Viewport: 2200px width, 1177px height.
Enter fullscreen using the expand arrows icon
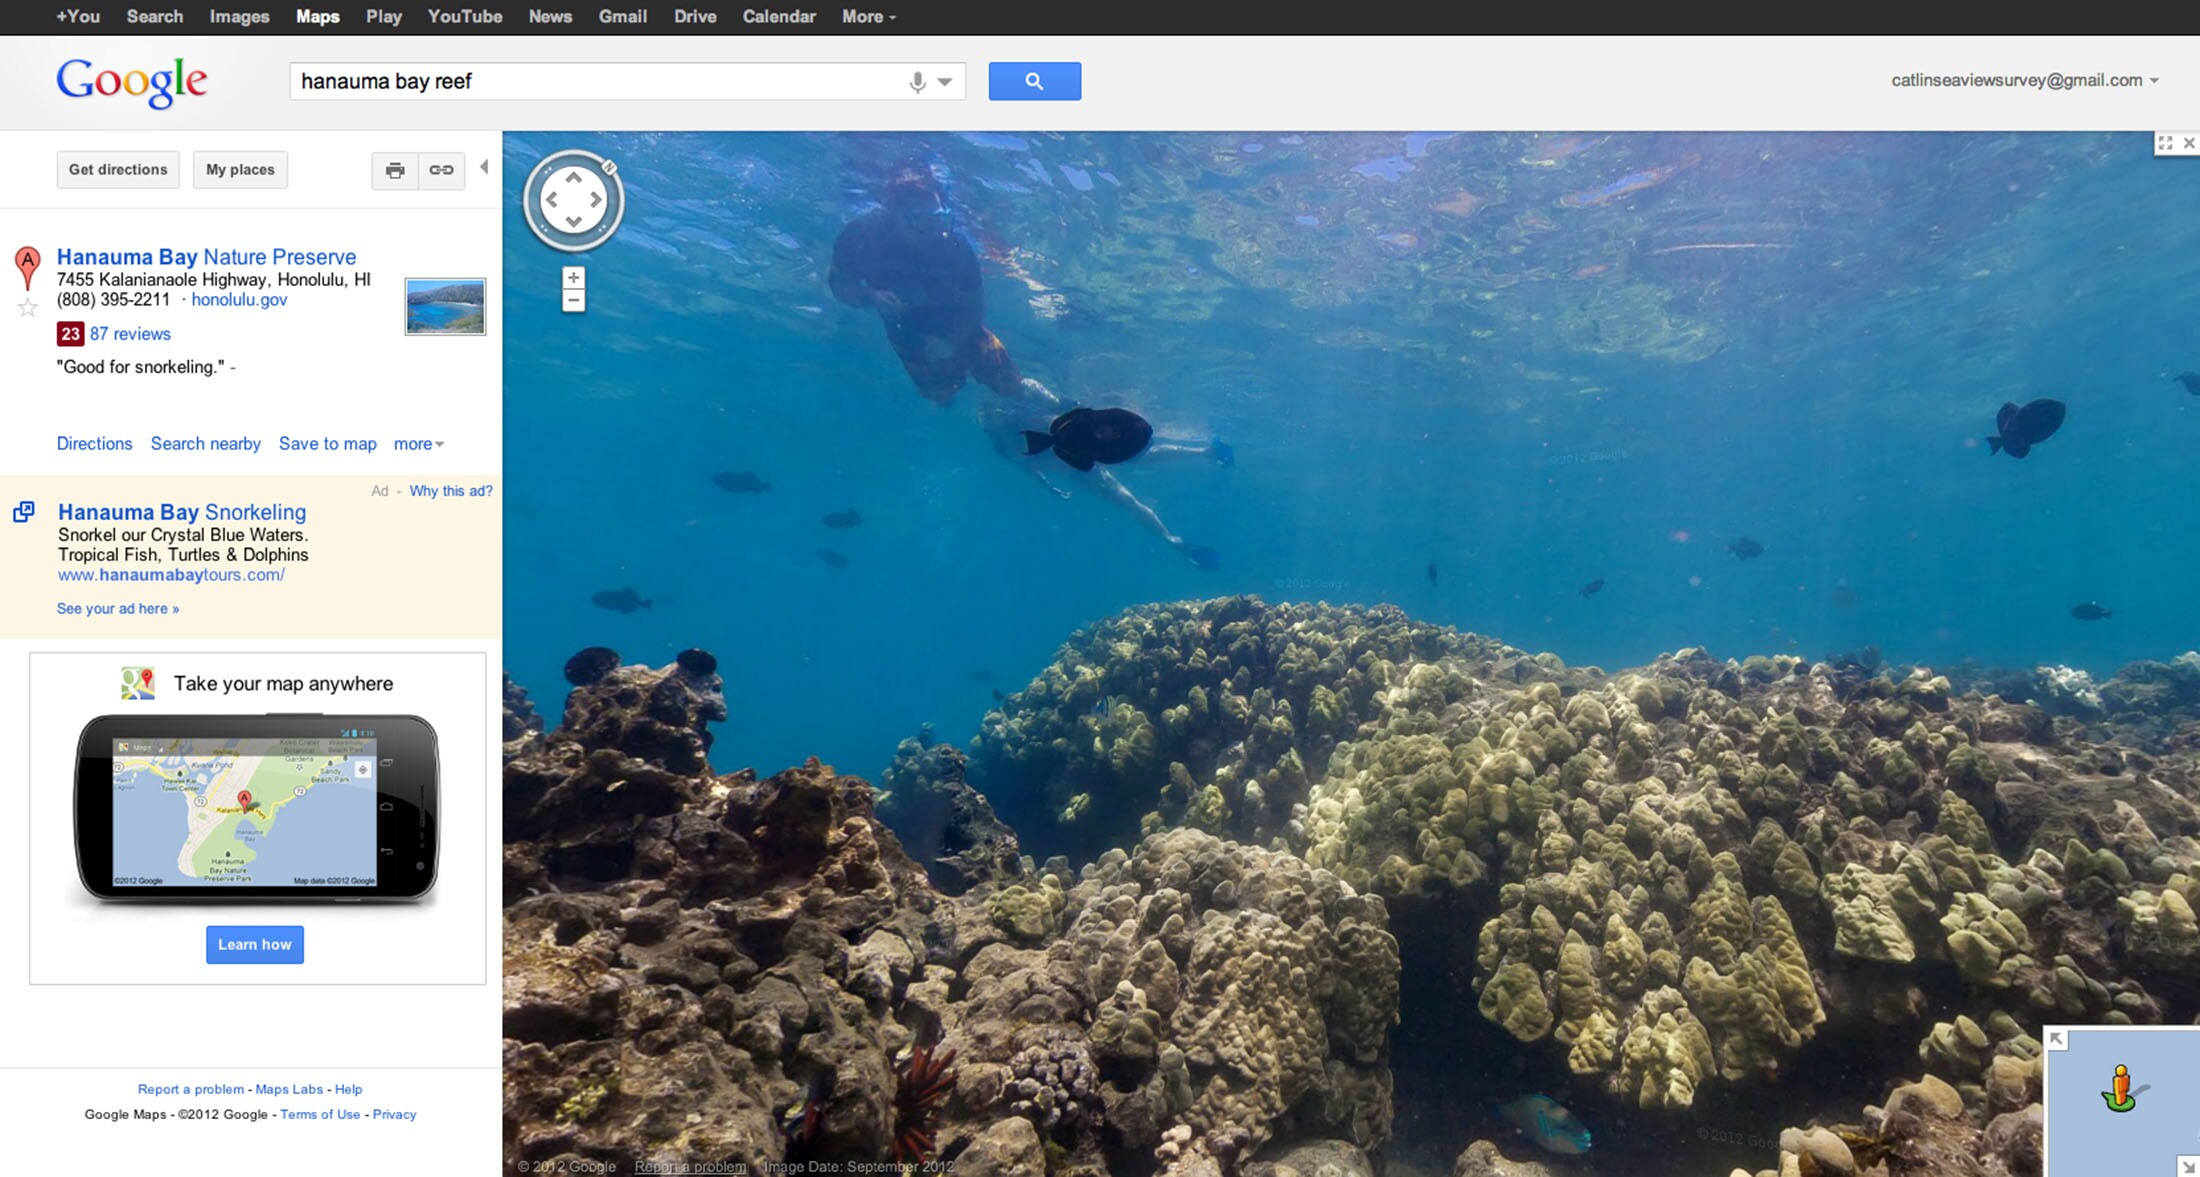click(2166, 143)
